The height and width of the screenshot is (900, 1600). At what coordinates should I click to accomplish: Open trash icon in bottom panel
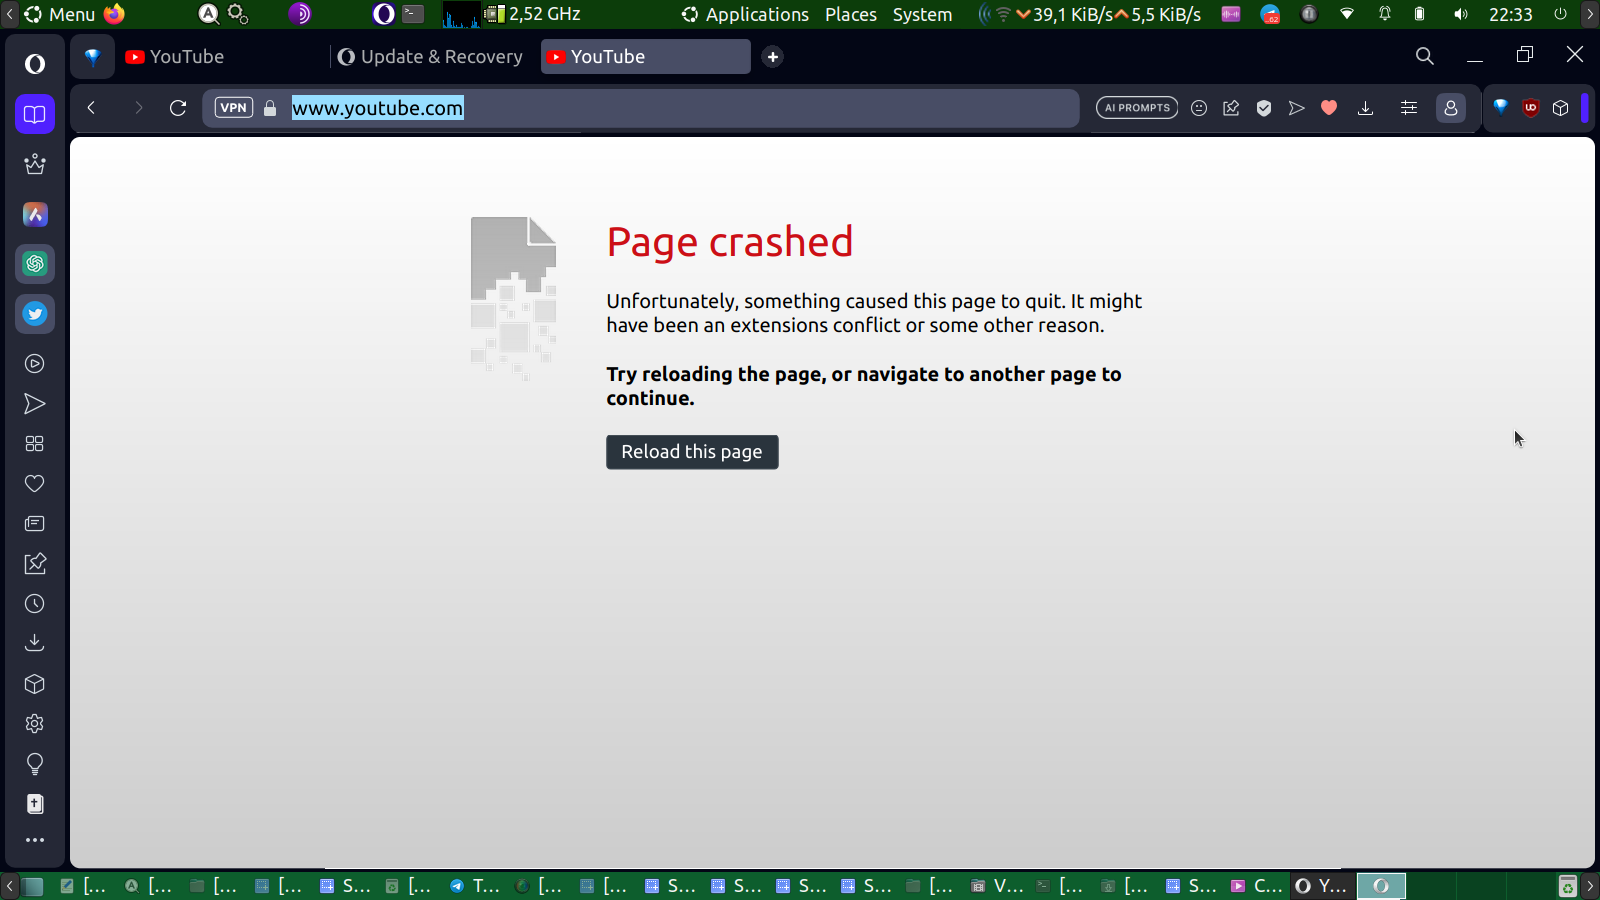click(1568, 886)
